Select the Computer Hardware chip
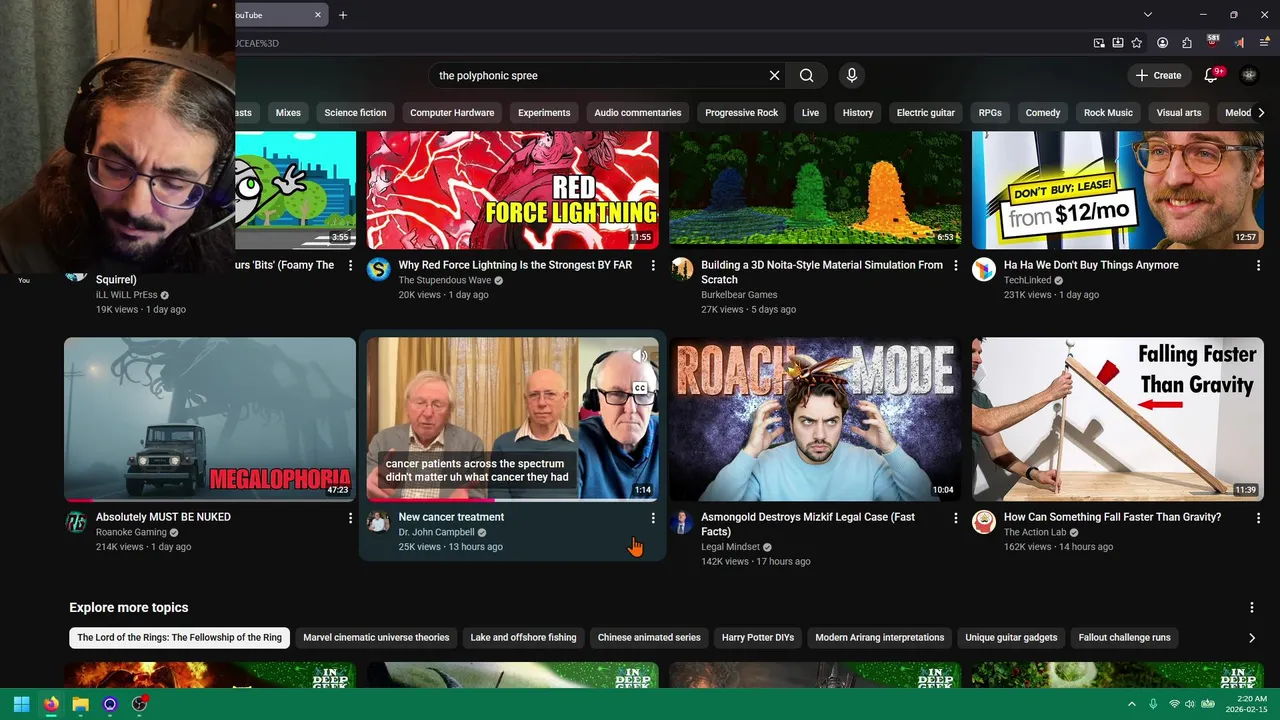The width and height of the screenshot is (1280, 720). click(452, 113)
